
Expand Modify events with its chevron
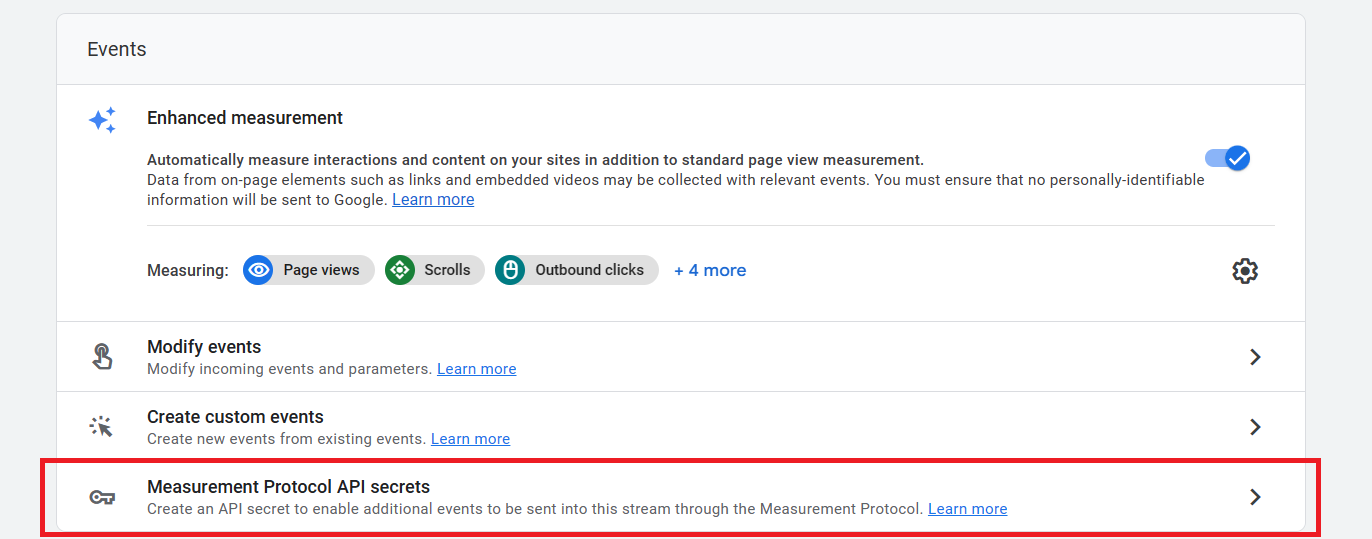[1255, 357]
